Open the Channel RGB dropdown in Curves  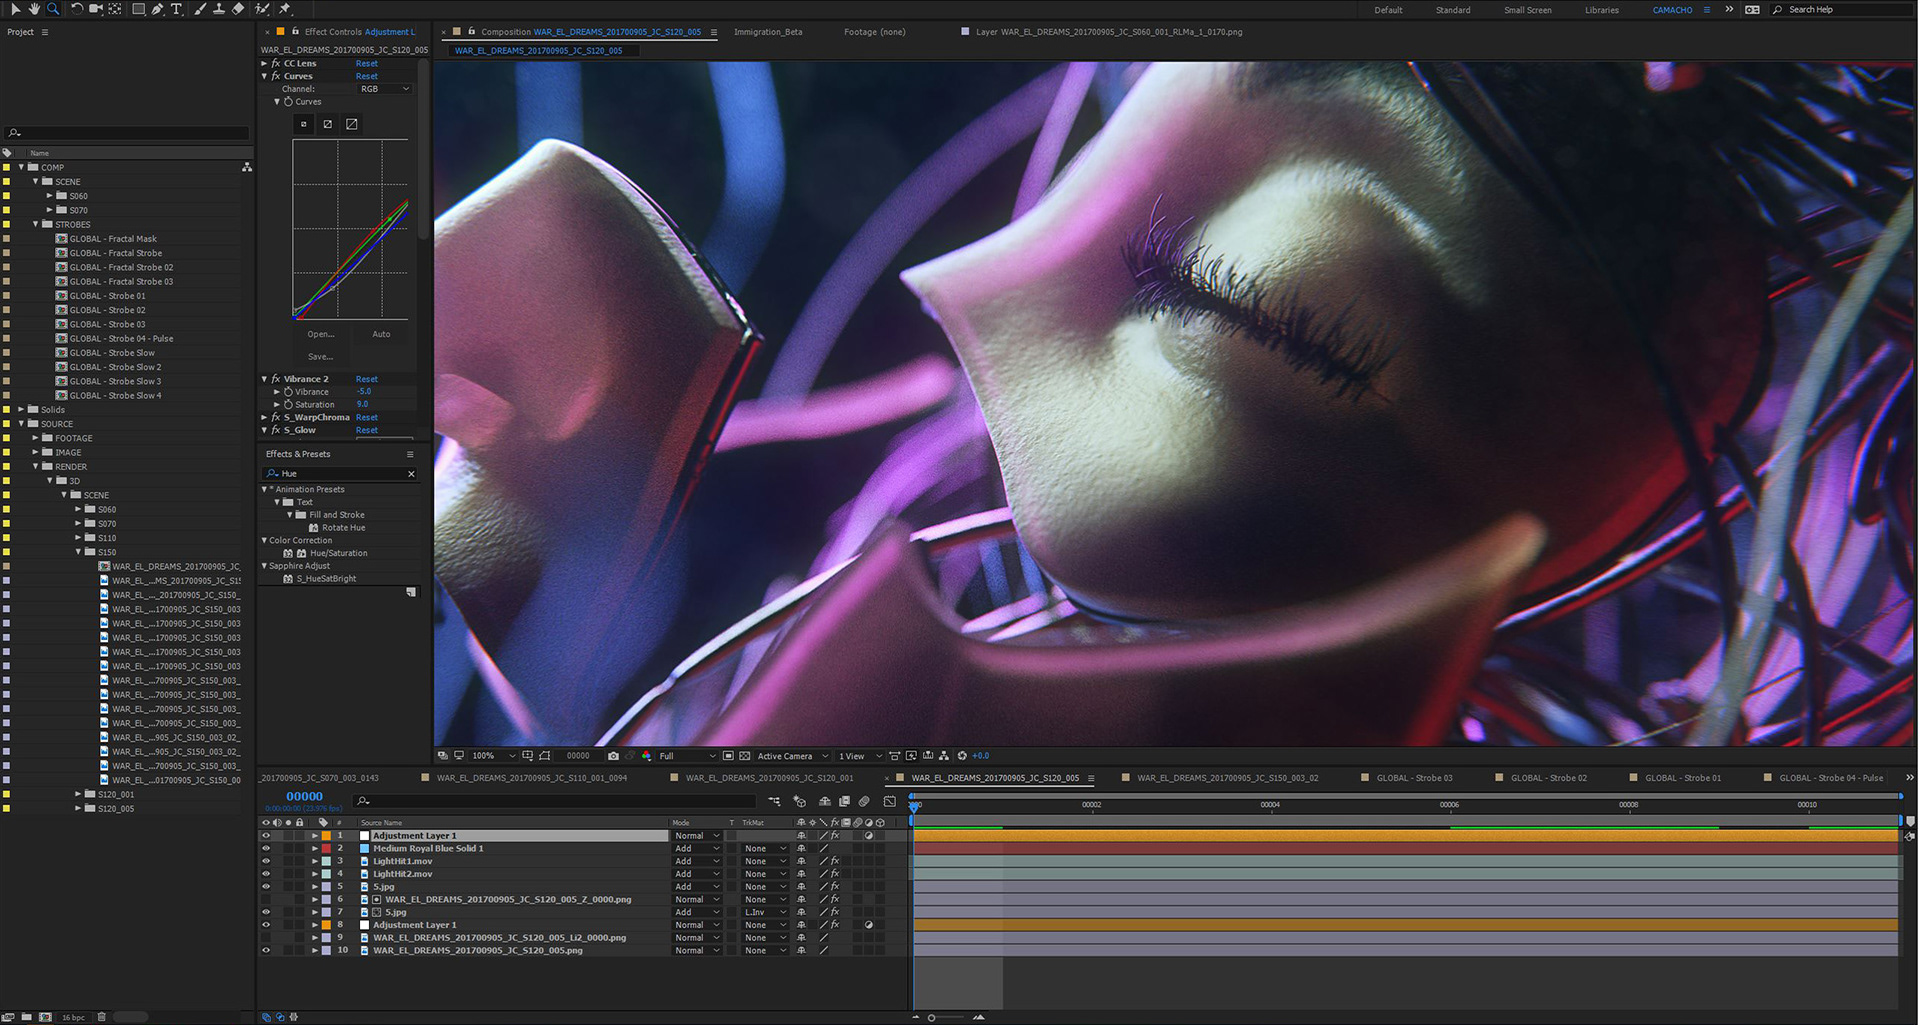[385, 89]
